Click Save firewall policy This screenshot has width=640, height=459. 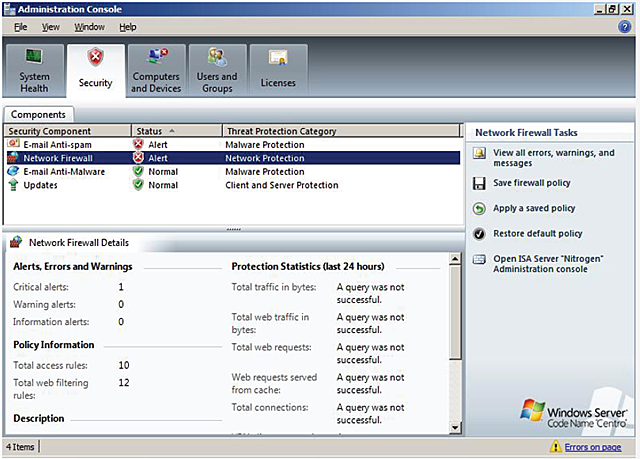pos(531,183)
